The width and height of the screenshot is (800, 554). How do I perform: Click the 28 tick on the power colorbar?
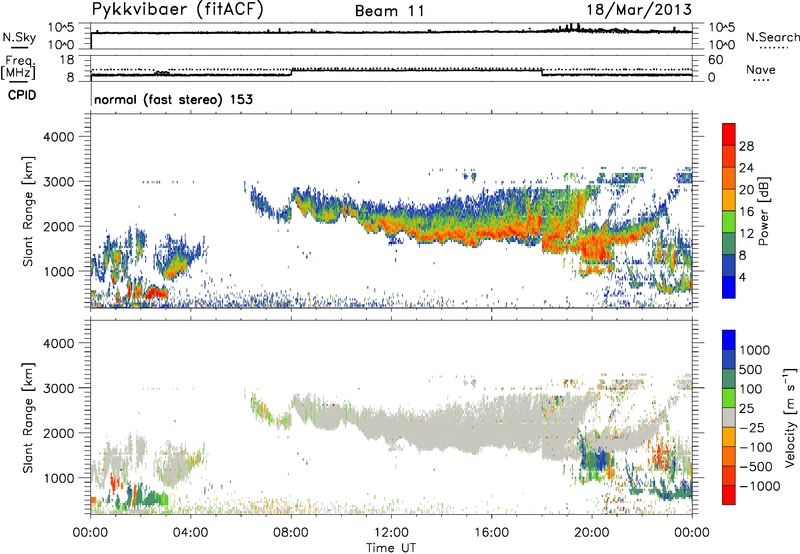click(746, 146)
